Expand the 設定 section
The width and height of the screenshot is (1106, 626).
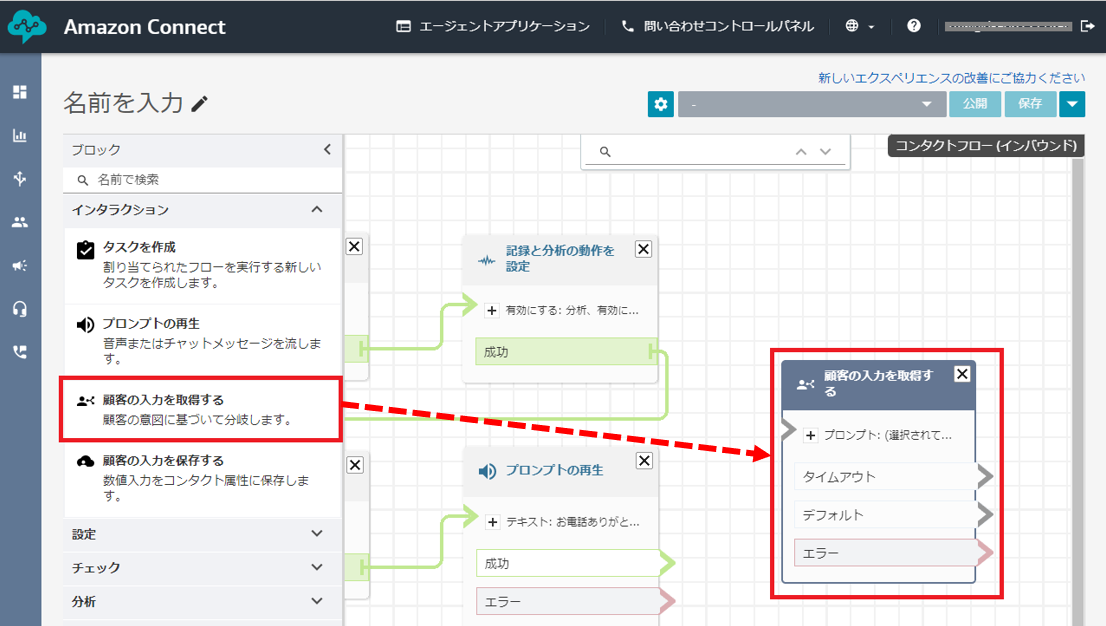(x=203, y=534)
